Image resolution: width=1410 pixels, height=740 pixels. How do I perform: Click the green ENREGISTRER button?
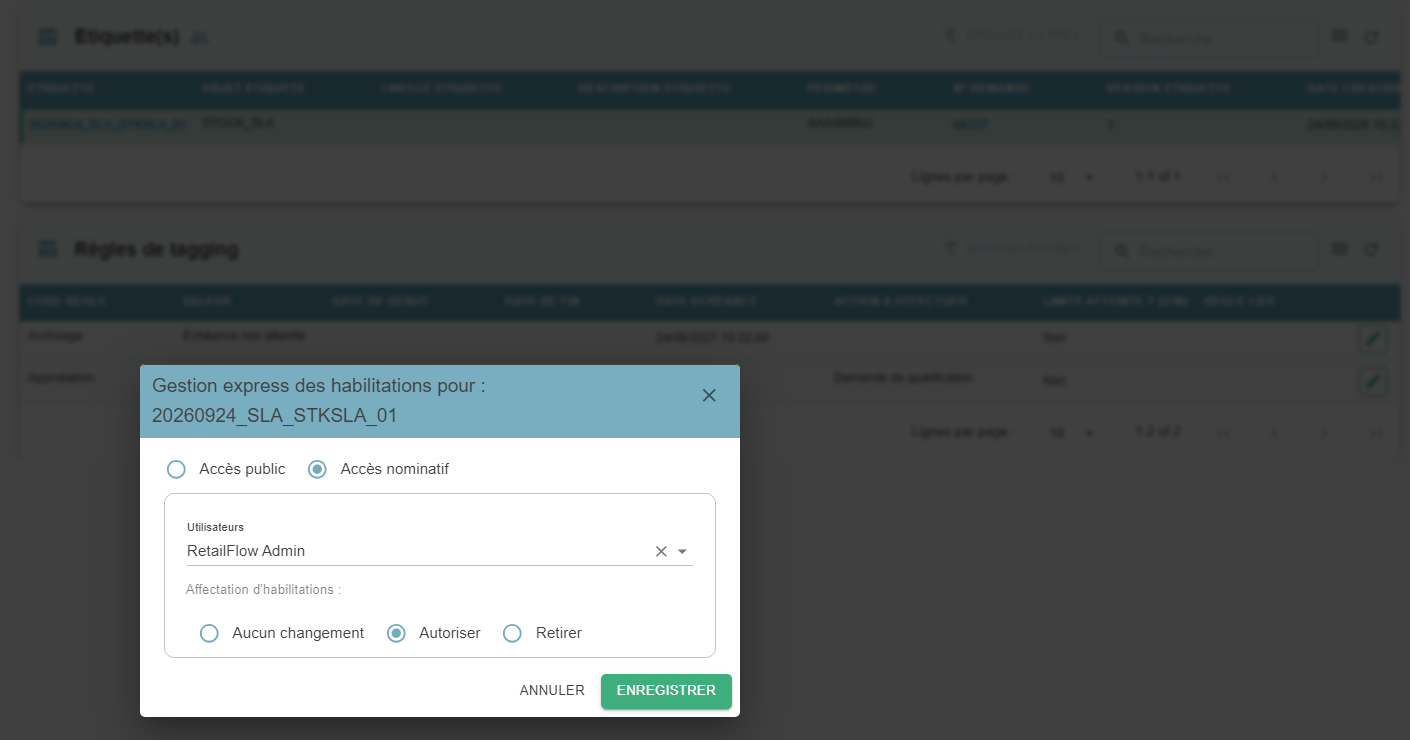pos(666,691)
